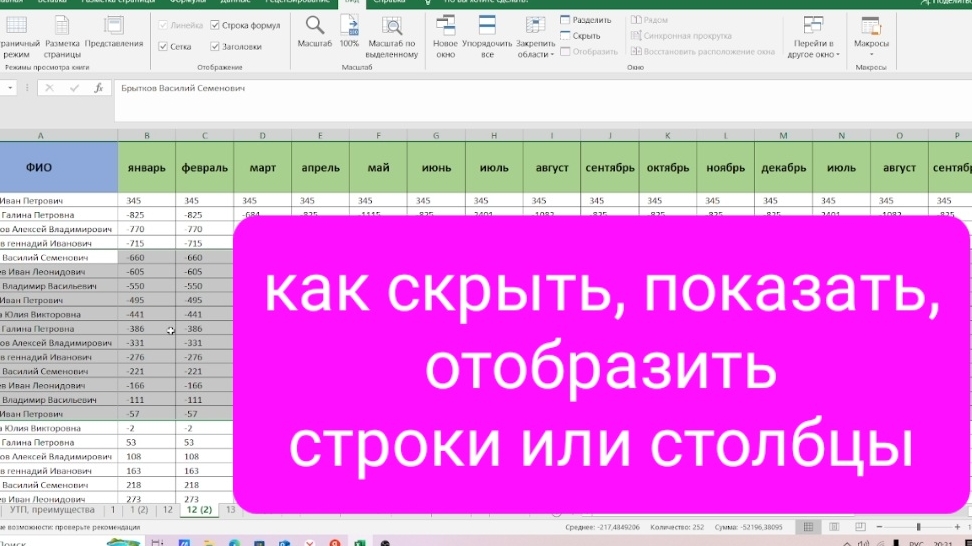This screenshot has height=546, width=972.
Task: Toggle Сетка gridlines checkbox
Action: pos(163,46)
